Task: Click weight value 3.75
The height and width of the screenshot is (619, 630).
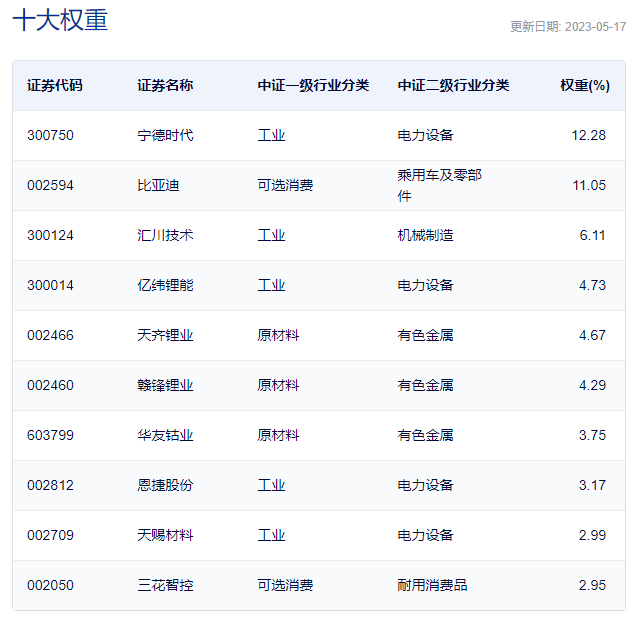Action: pyautogui.click(x=592, y=435)
